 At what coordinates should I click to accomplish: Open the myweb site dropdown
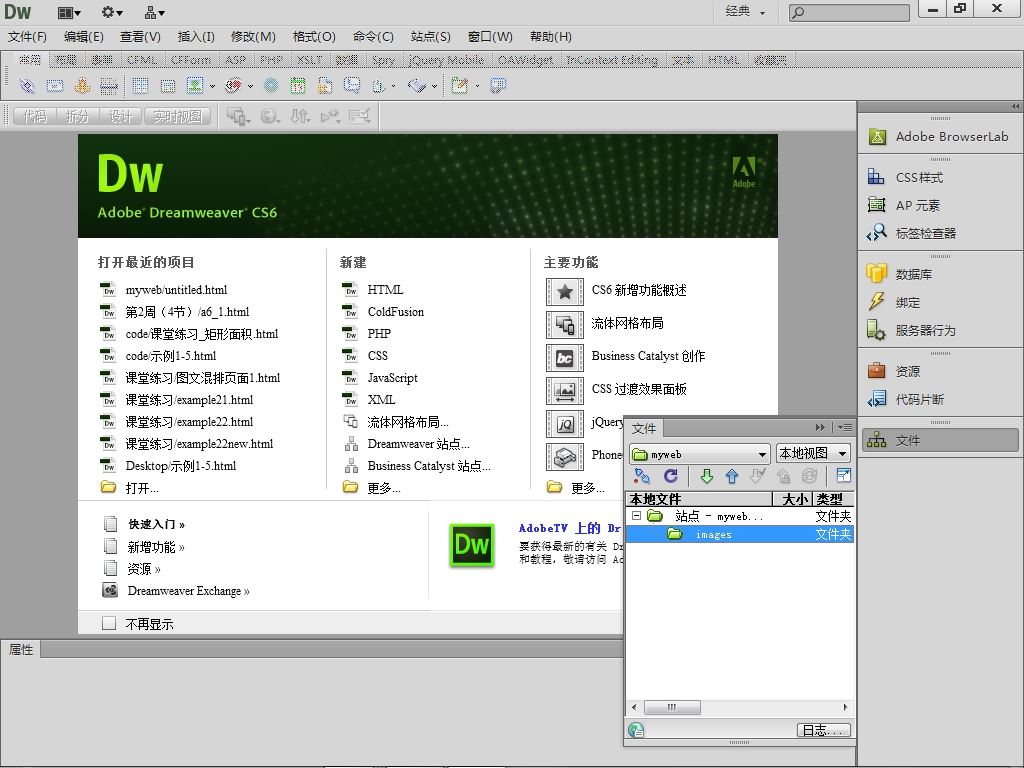(x=700, y=453)
